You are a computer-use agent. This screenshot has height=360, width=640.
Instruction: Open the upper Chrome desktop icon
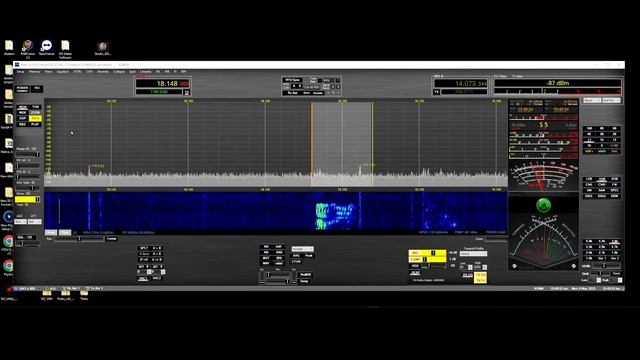8,242
